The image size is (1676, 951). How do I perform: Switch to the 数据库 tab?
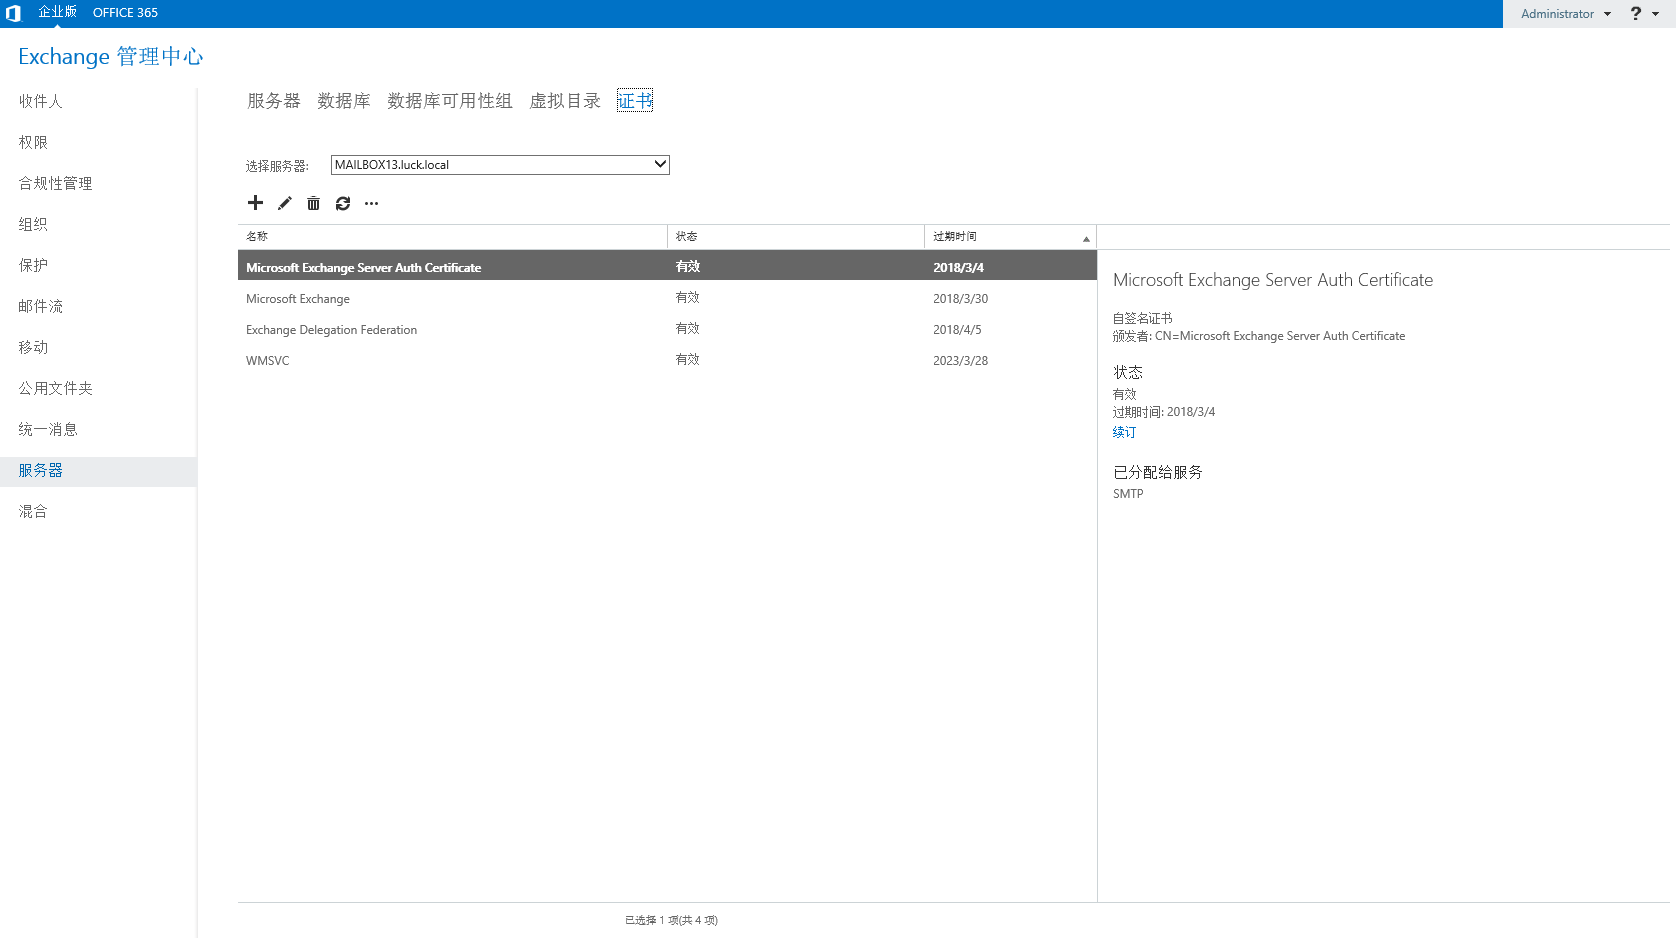coord(344,101)
